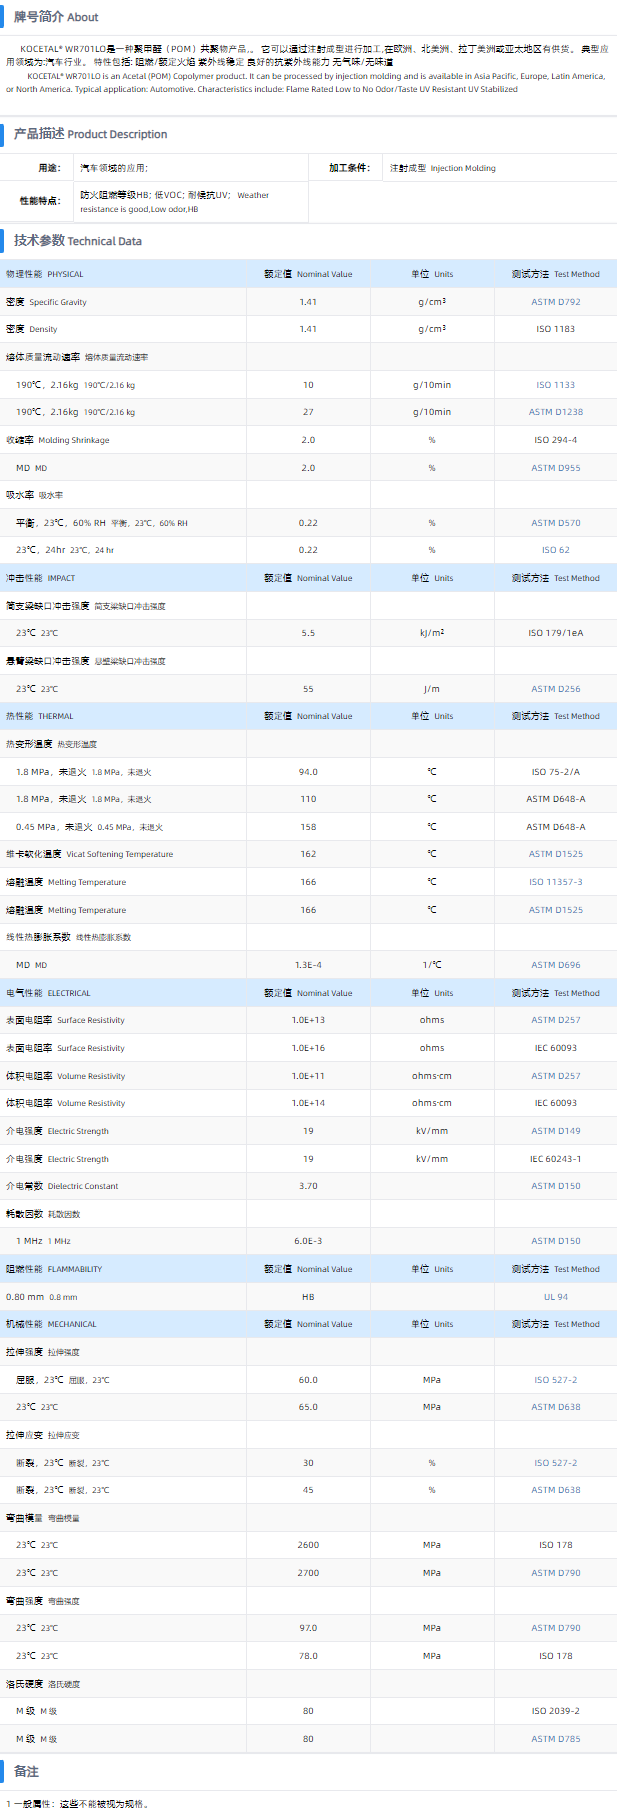This screenshot has height=1811, width=617.
Task: Click the 技术参数 Technical Data heading
Action: 78,241
